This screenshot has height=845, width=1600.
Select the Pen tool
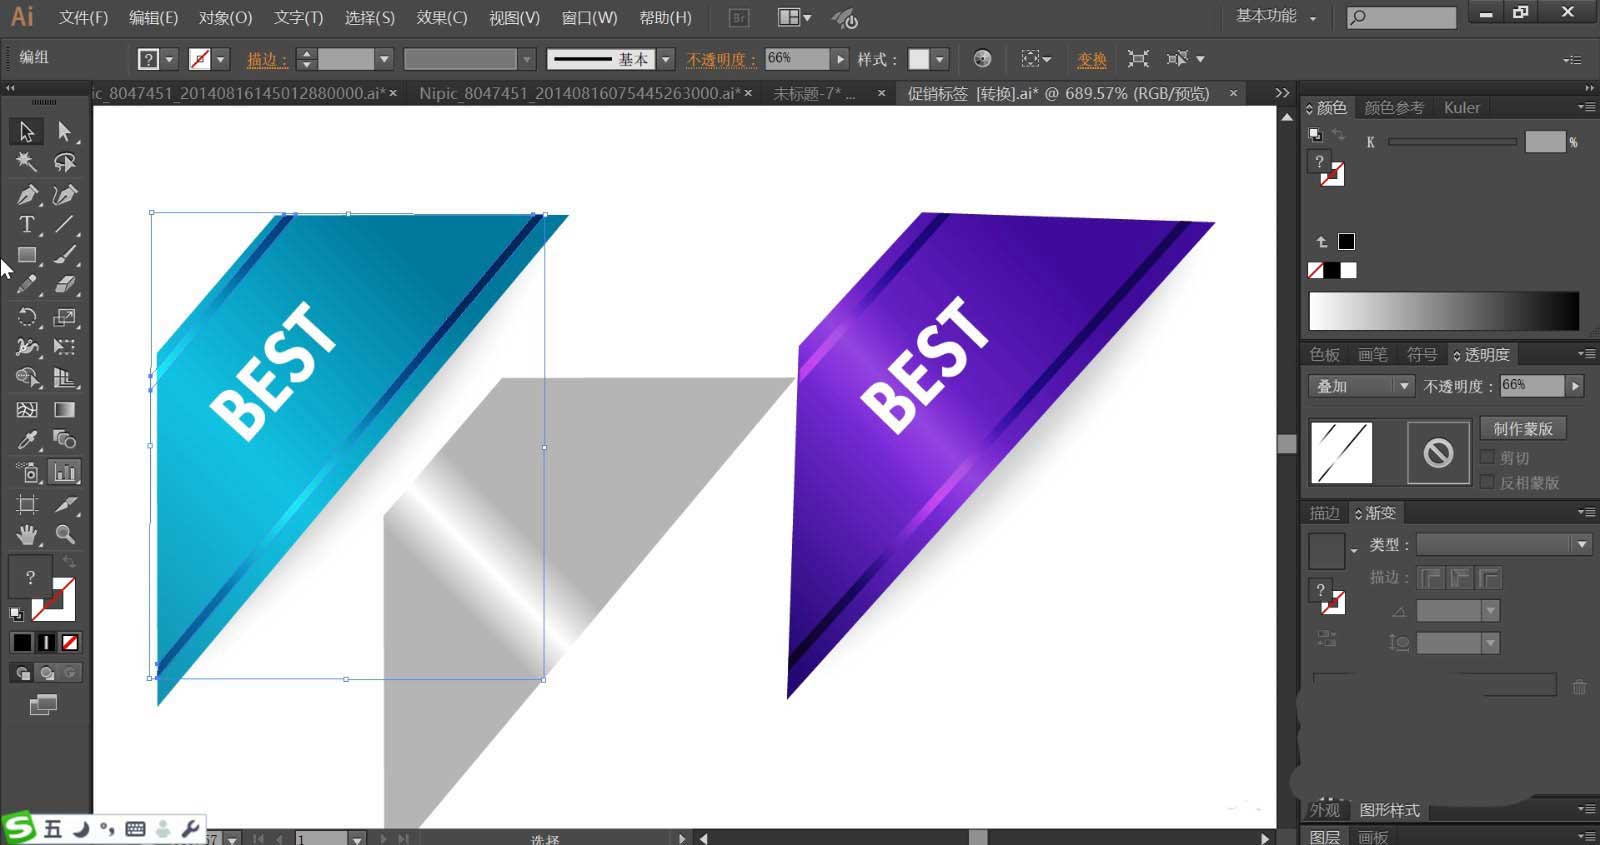point(27,195)
